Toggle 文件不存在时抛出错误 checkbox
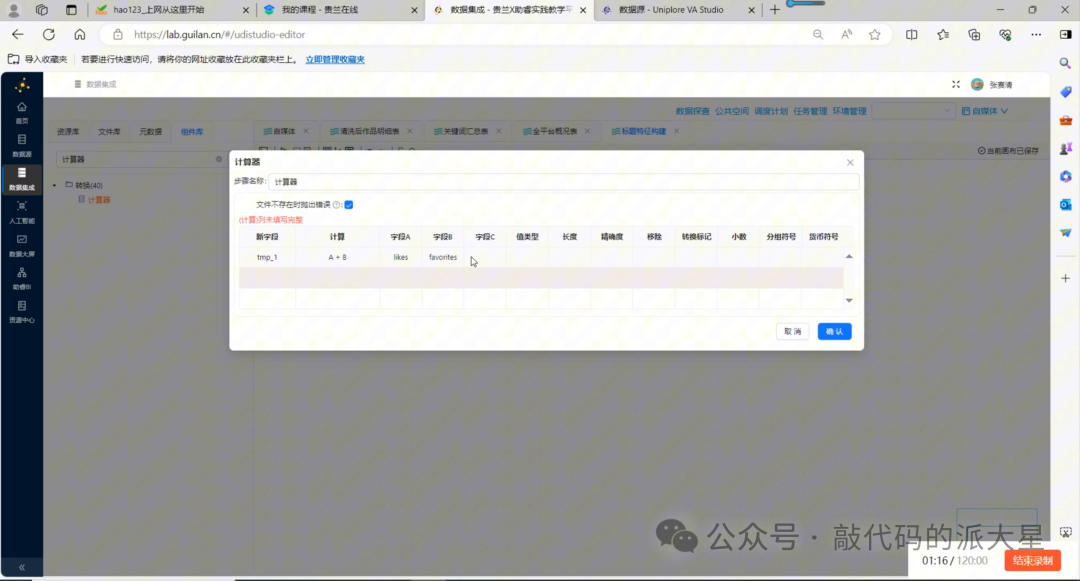Image resolution: width=1080 pixels, height=581 pixels. click(x=349, y=204)
